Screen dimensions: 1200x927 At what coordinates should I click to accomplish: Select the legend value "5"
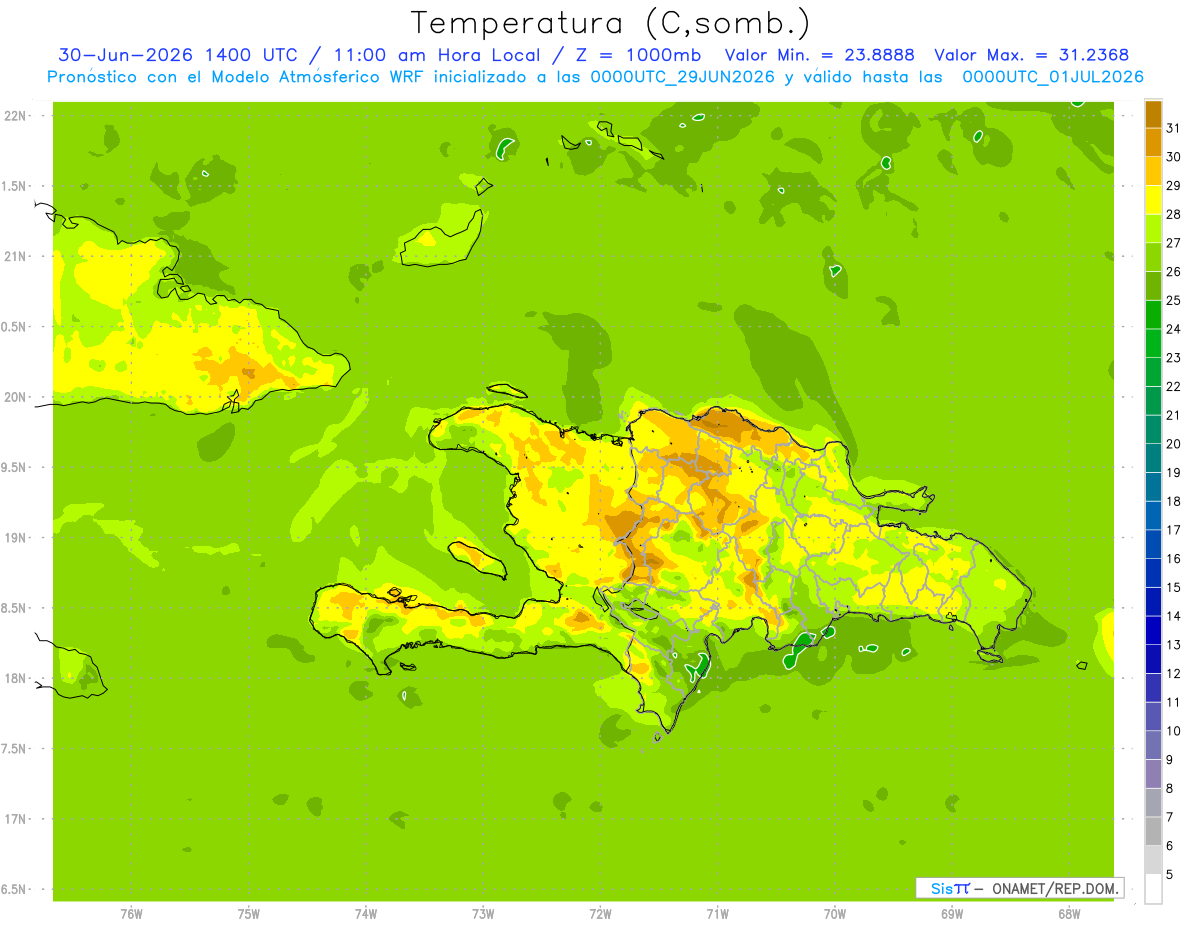(x=1171, y=875)
